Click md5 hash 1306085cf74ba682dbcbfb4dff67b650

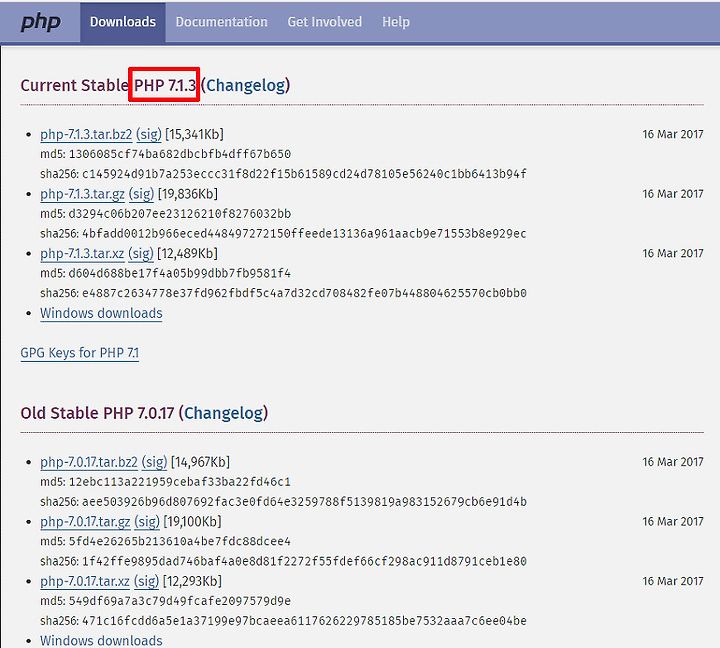pyautogui.click(x=180, y=154)
